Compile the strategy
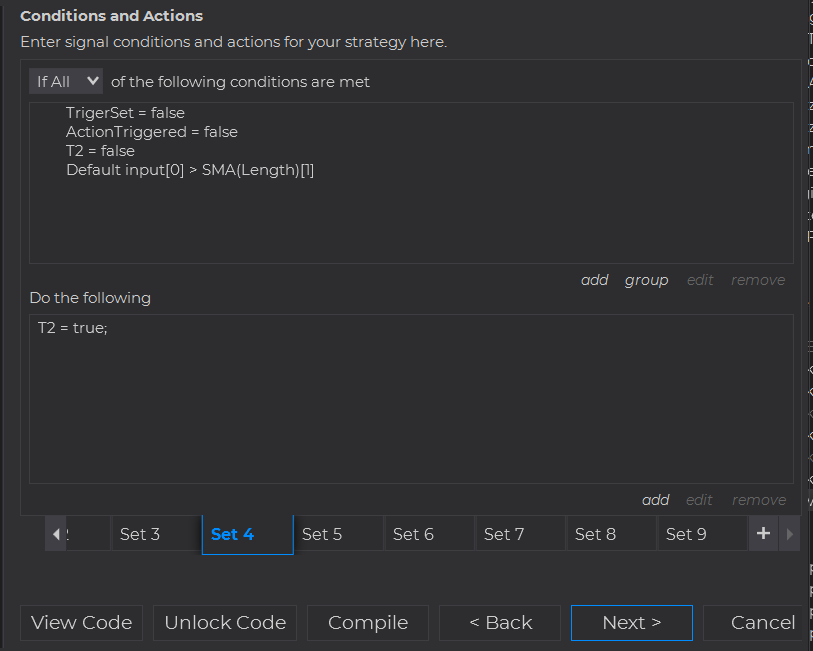 368,623
